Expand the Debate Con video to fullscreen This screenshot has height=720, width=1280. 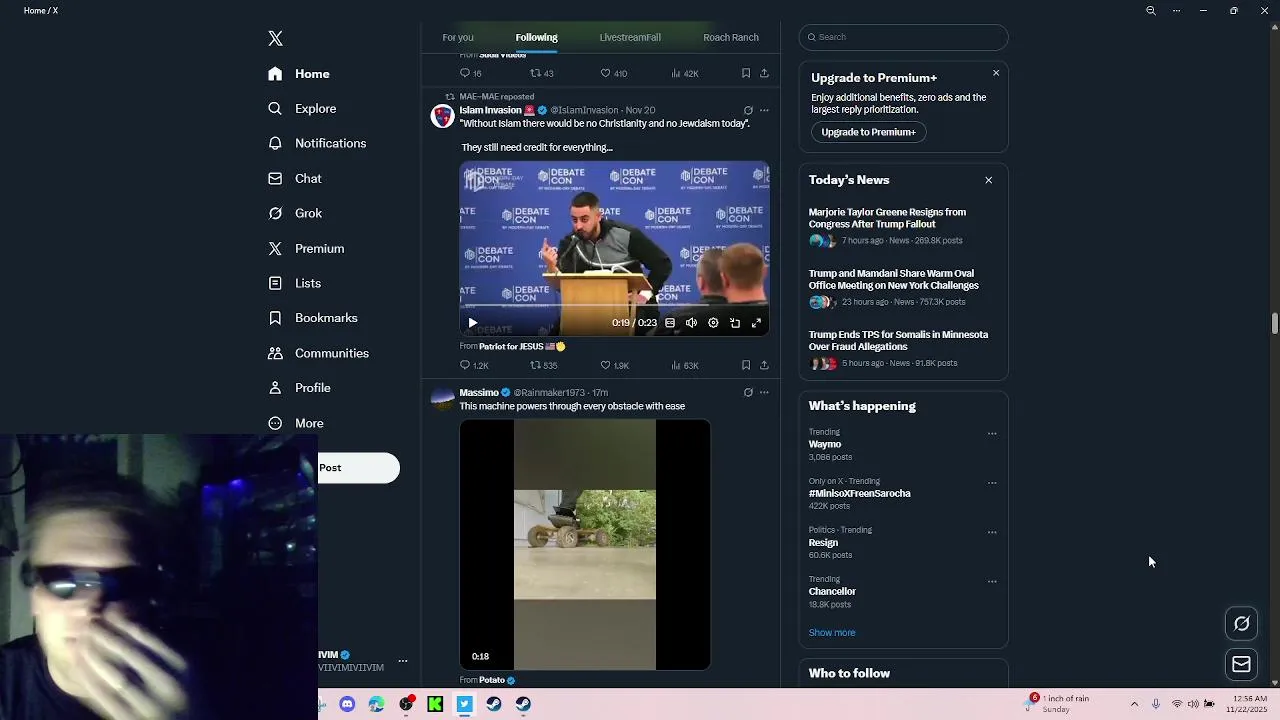(757, 323)
